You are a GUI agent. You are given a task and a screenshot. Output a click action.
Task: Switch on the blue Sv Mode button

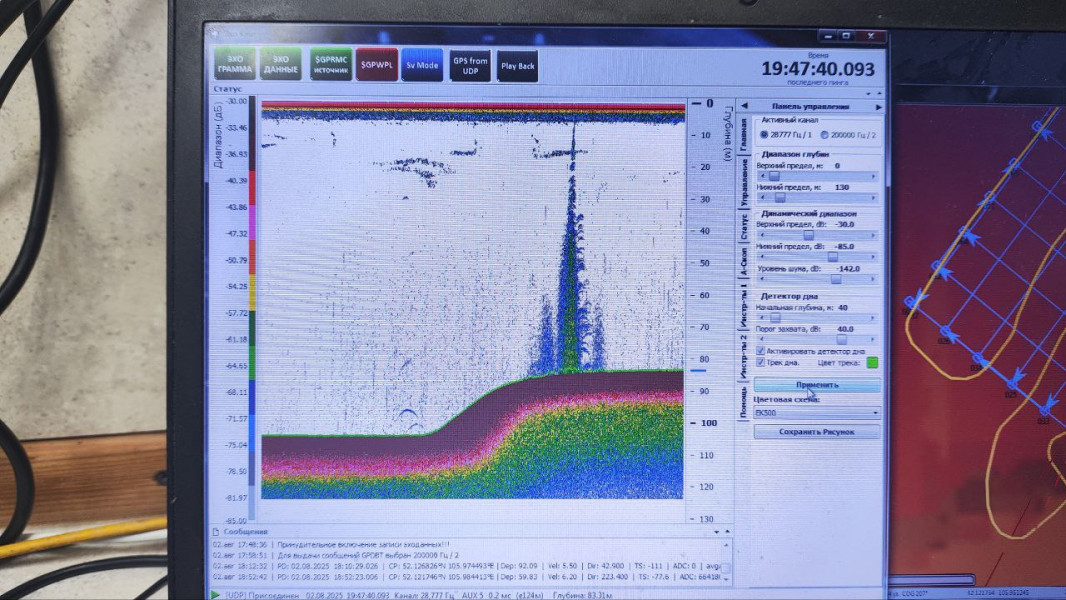coord(422,65)
